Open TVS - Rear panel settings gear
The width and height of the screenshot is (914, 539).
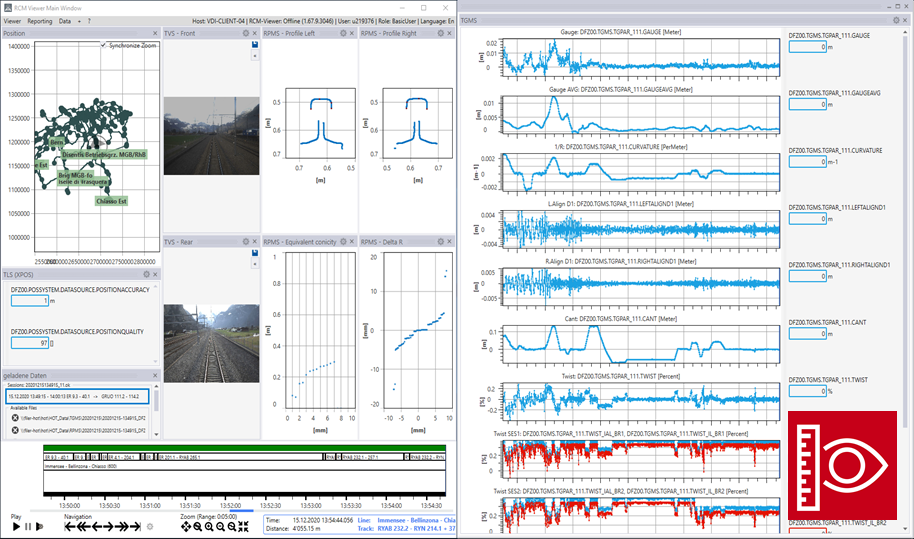pos(246,241)
